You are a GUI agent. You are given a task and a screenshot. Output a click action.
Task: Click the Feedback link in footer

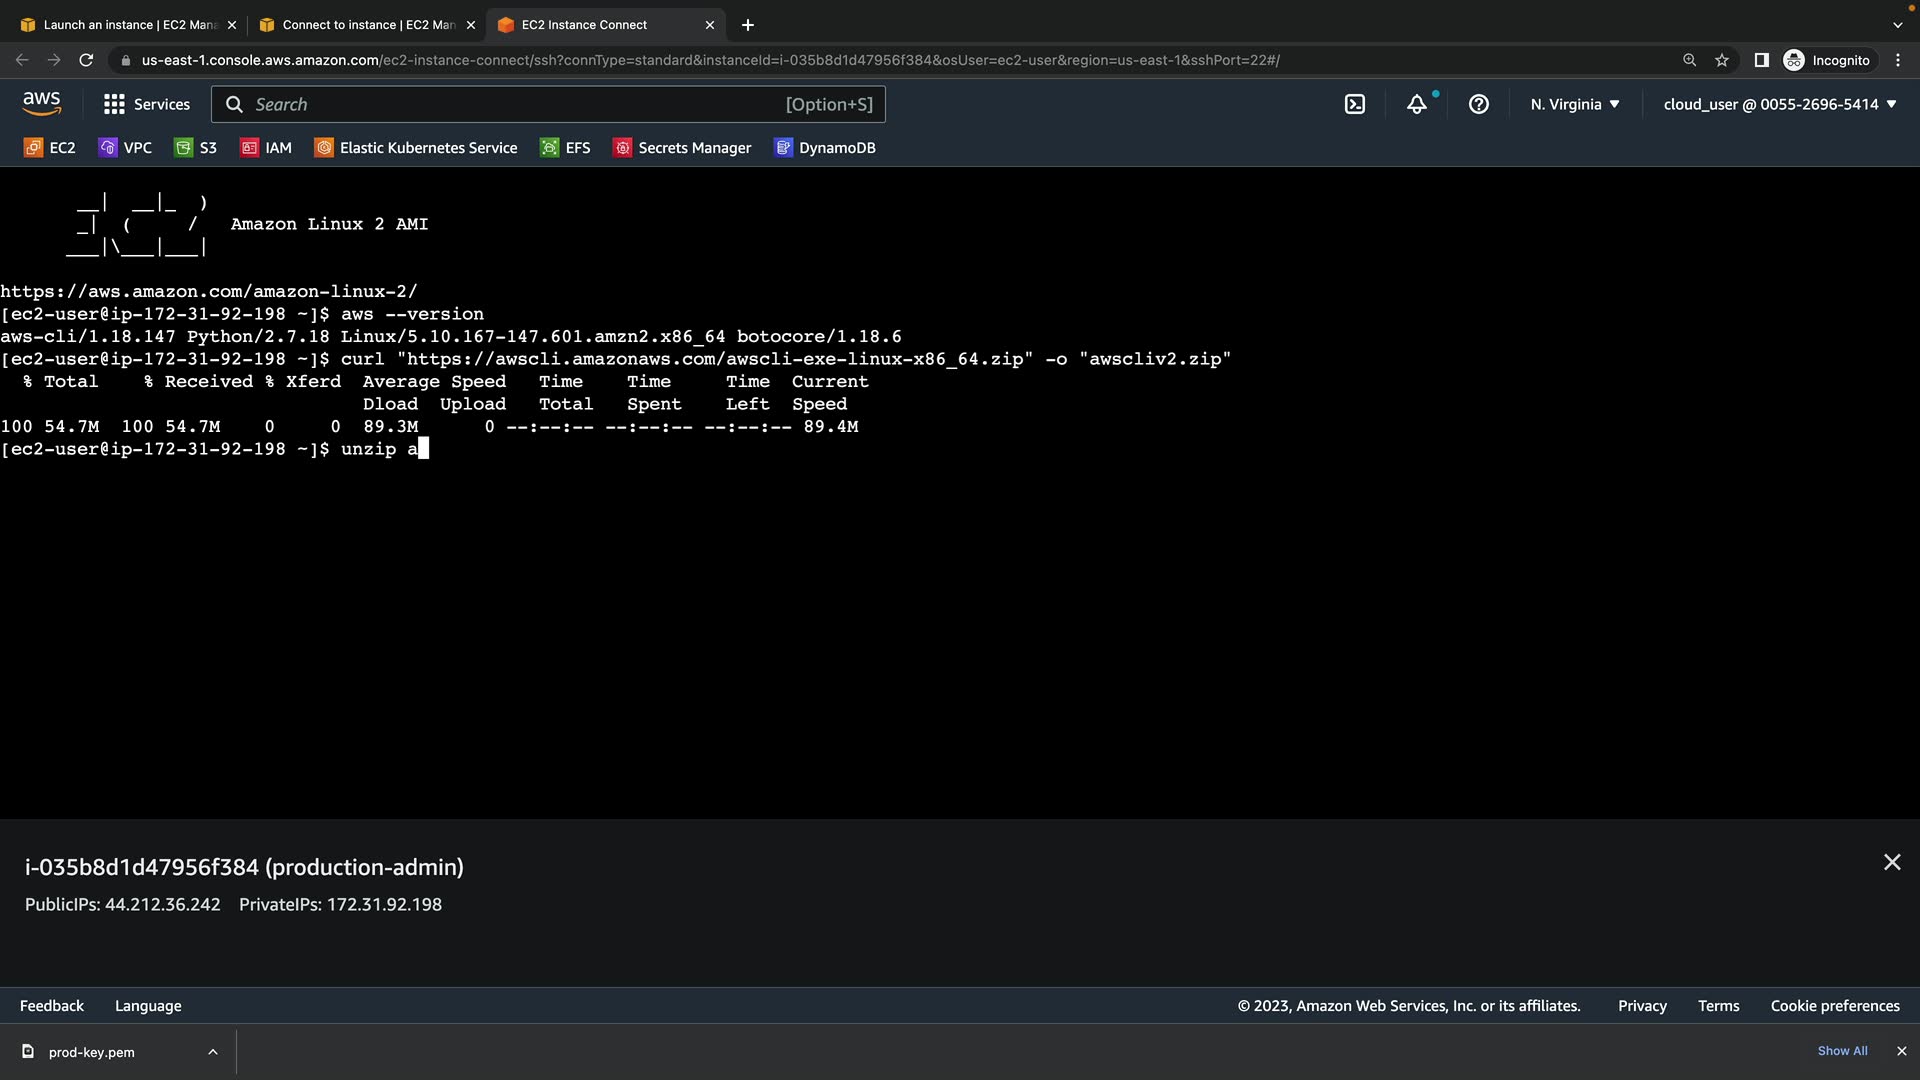click(x=52, y=1006)
